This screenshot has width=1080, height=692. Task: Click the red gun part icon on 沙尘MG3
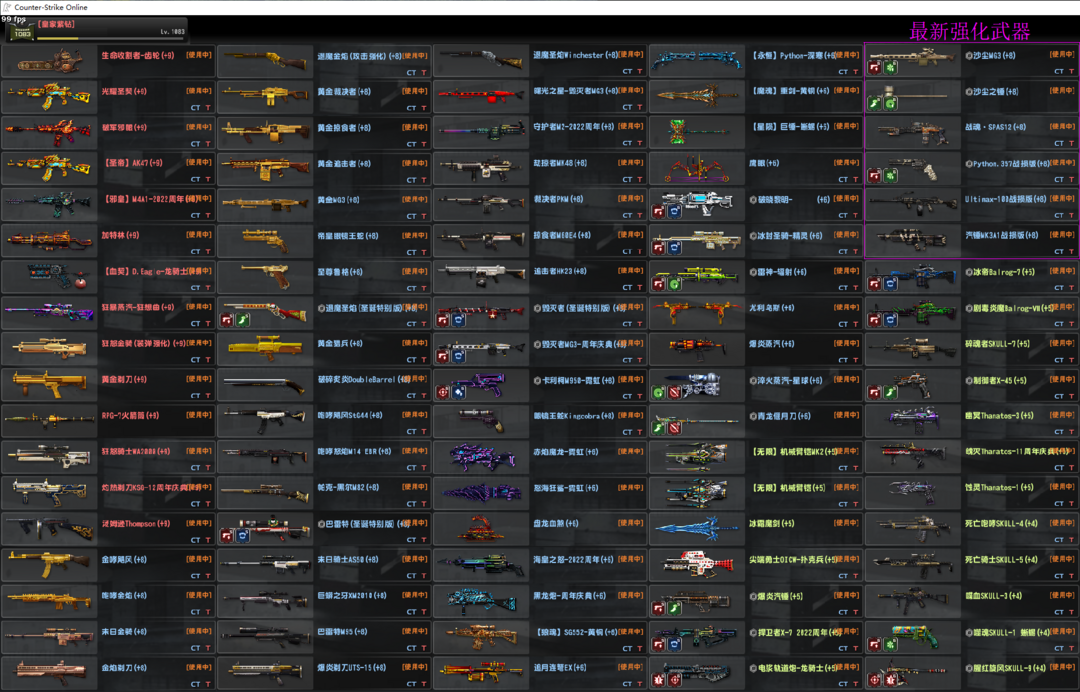pyautogui.click(x=874, y=67)
